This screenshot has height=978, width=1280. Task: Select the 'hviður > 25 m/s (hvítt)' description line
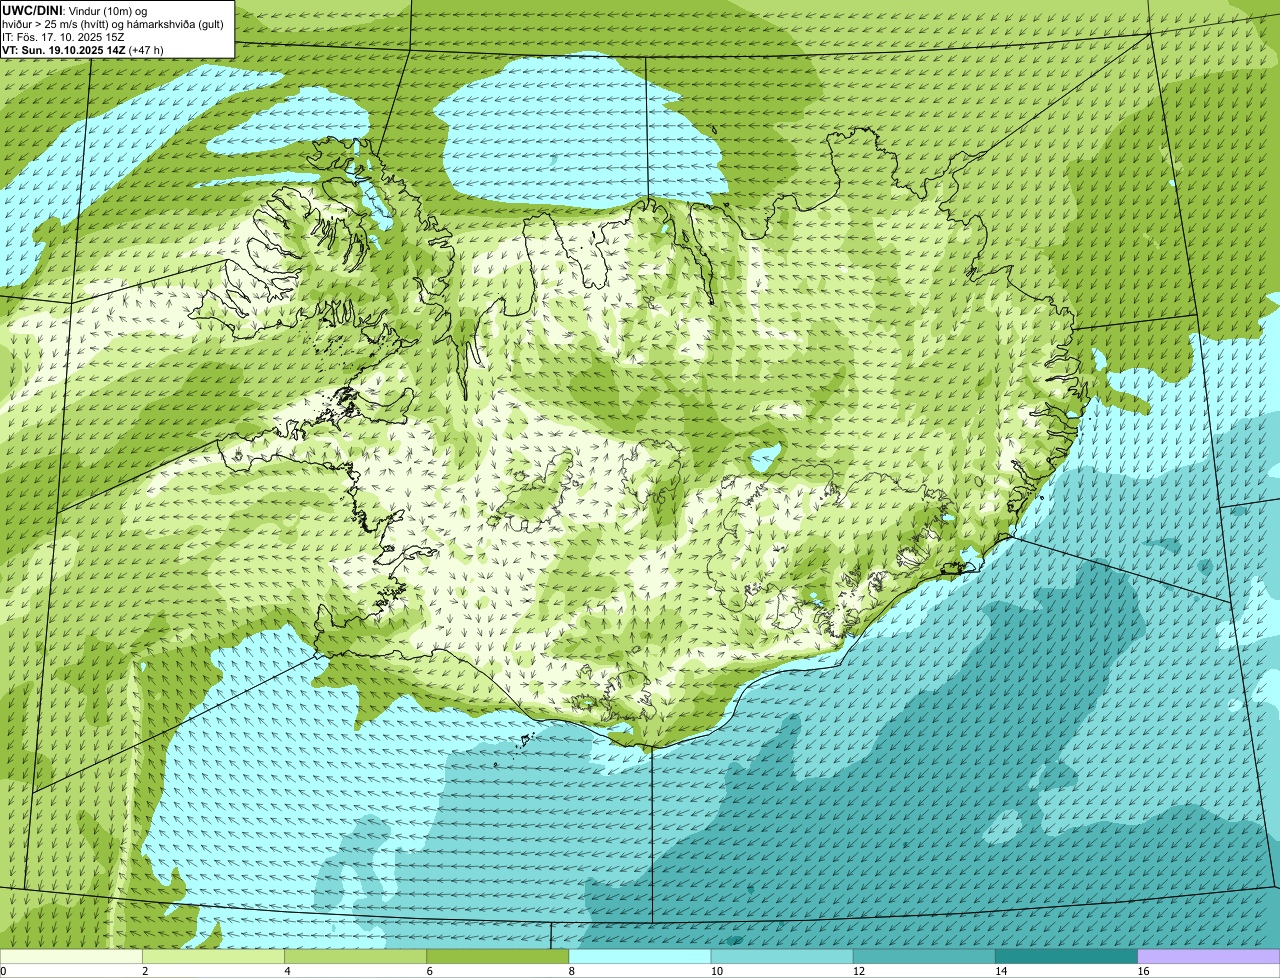click(x=113, y=24)
